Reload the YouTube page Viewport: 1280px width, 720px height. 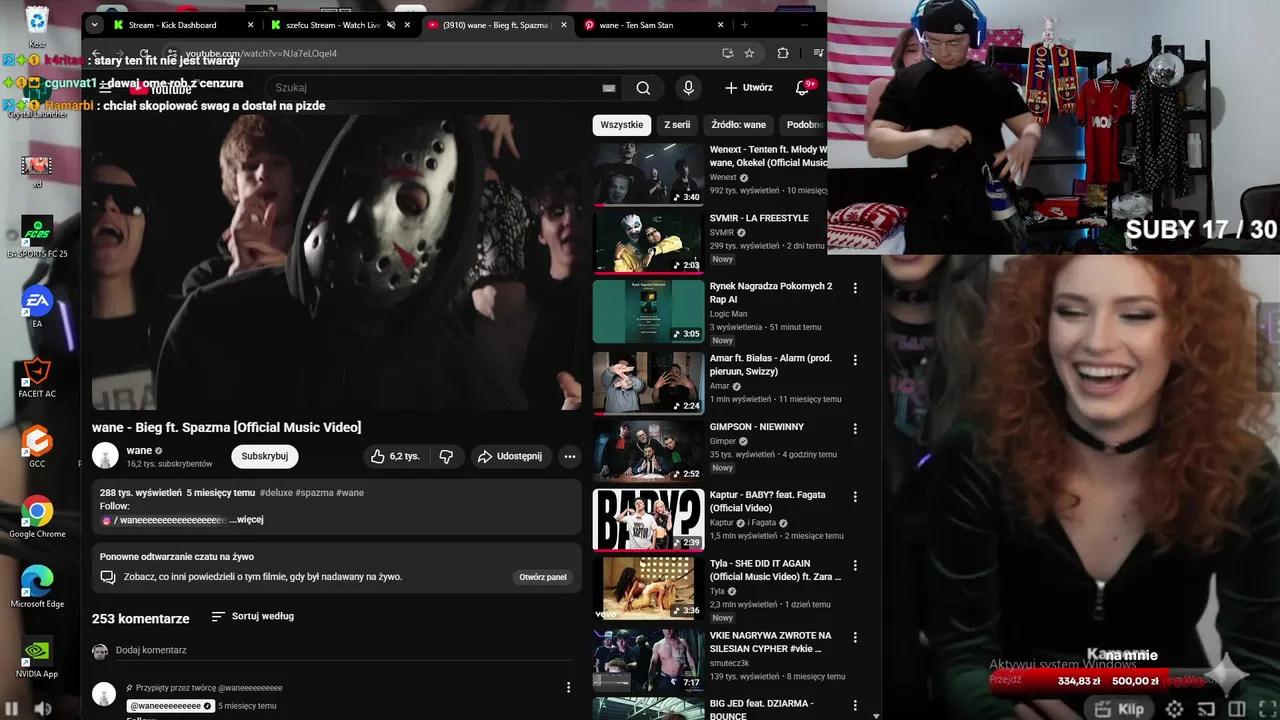(145, 53)
